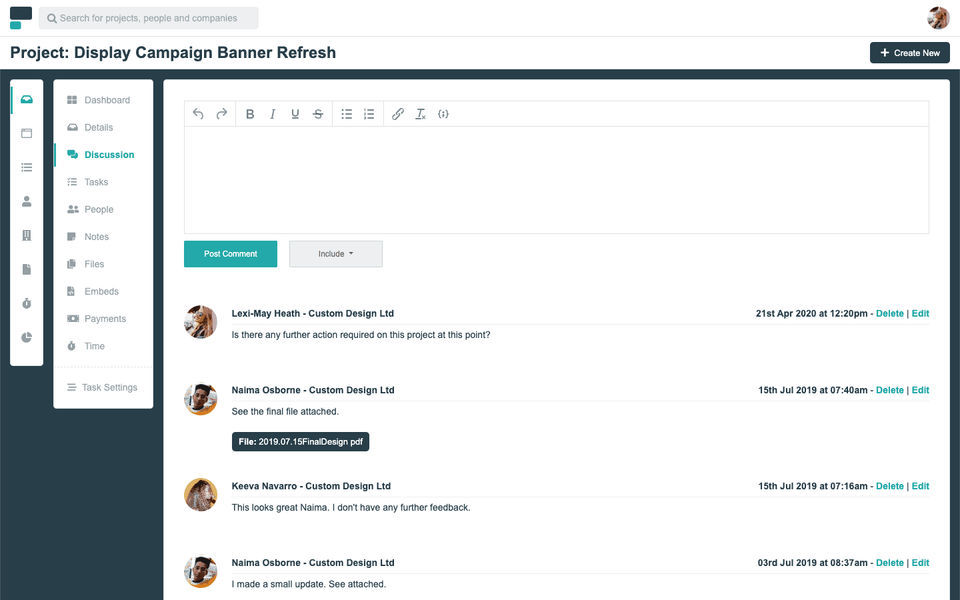Click Create New button
This screenshot has width=960, height=600.
pos(909,53)
